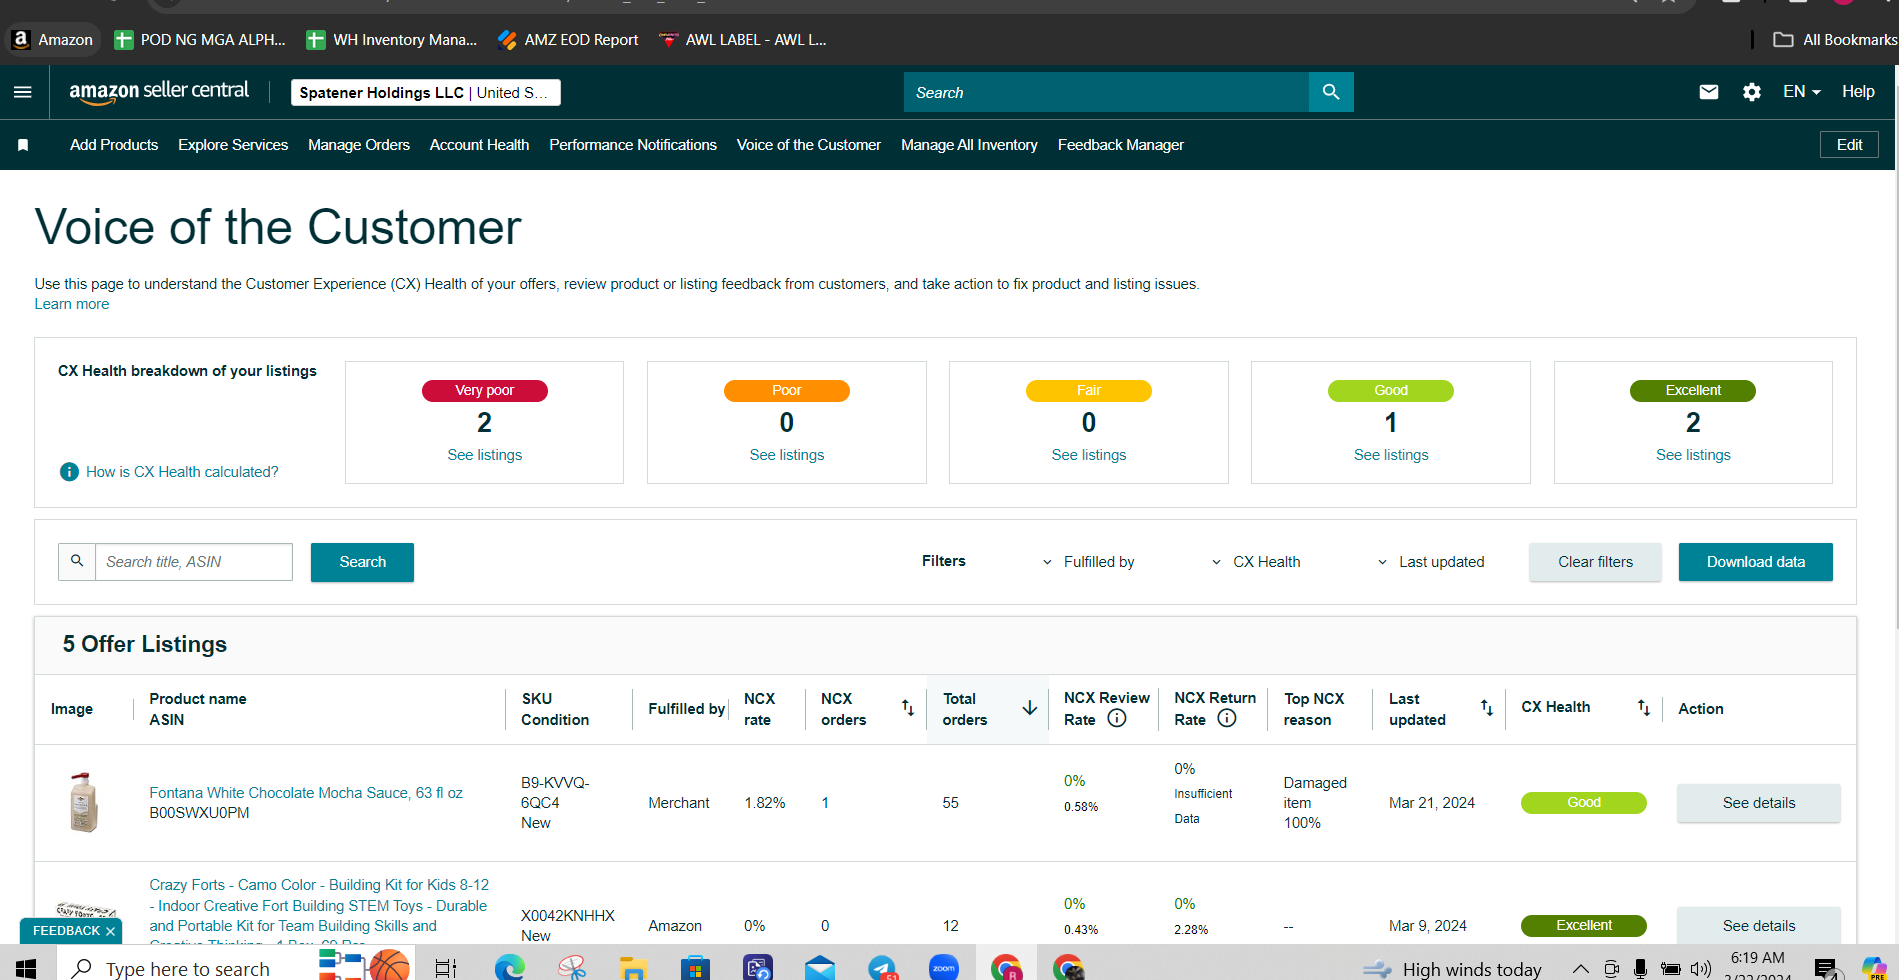Open Fontana White Chocolate Mocha Sauce link
1899x980 pixels.
coord(306,793)
